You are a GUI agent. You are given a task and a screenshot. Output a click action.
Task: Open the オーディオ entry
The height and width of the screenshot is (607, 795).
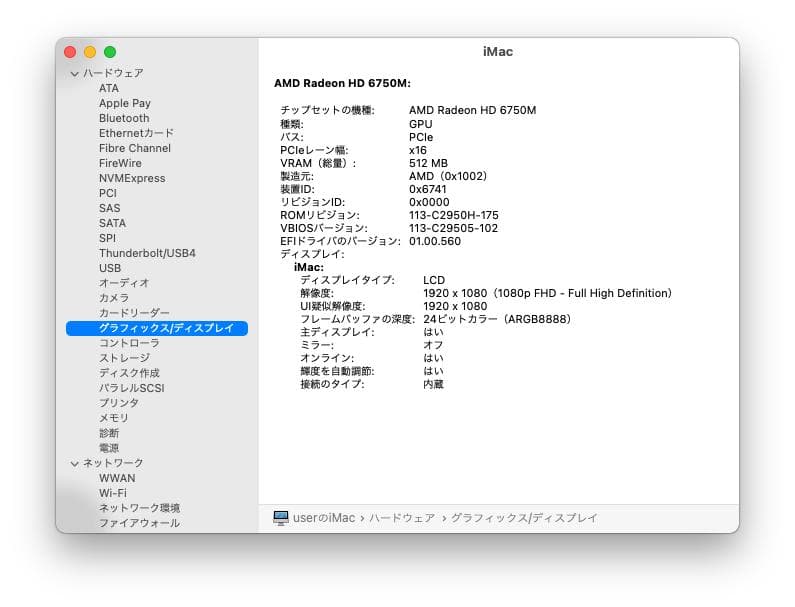click(124, 283)
